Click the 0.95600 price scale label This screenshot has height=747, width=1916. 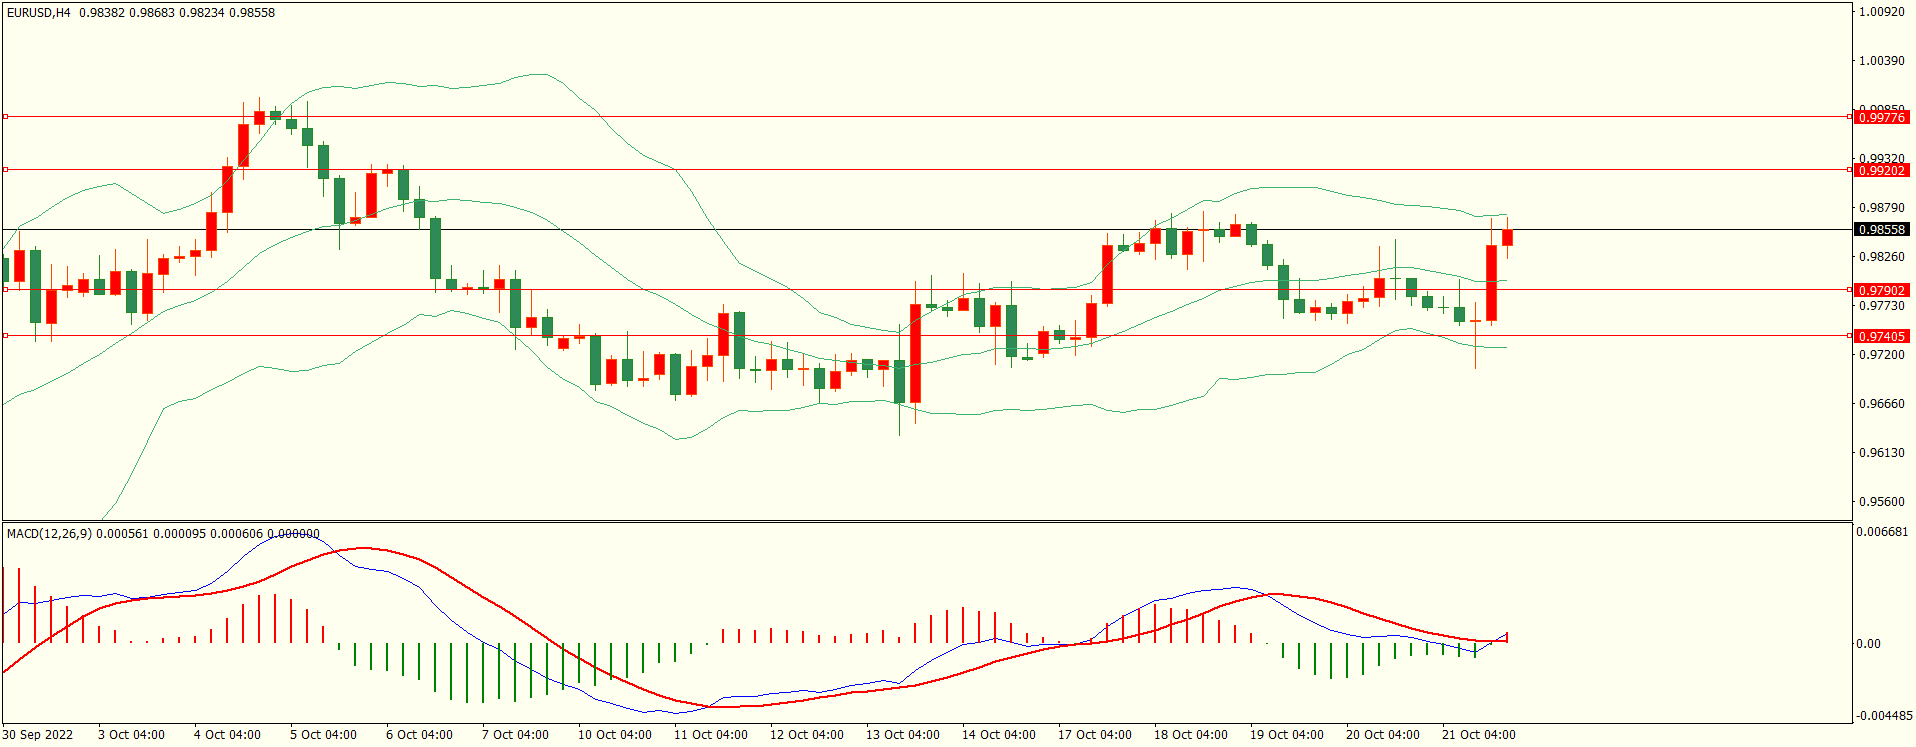click(x=1881, y=502)
